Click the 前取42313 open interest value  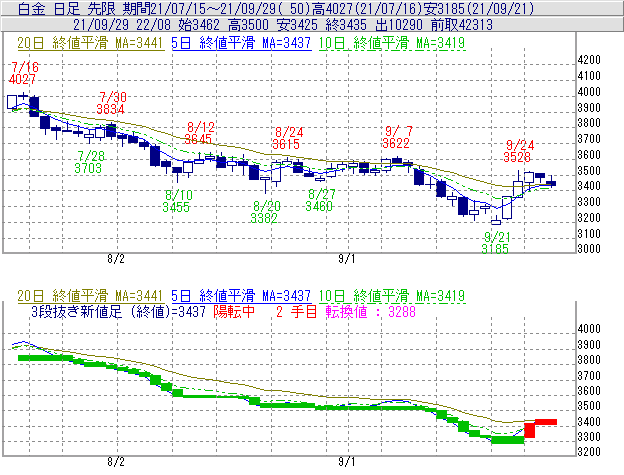[462, 25]
